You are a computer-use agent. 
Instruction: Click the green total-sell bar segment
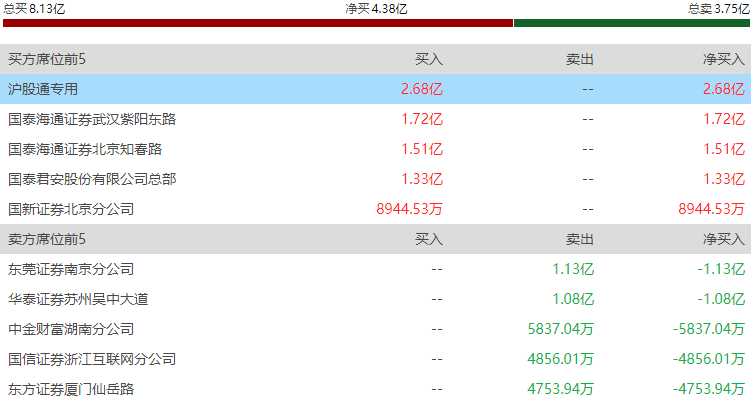(x=632, y=23)
